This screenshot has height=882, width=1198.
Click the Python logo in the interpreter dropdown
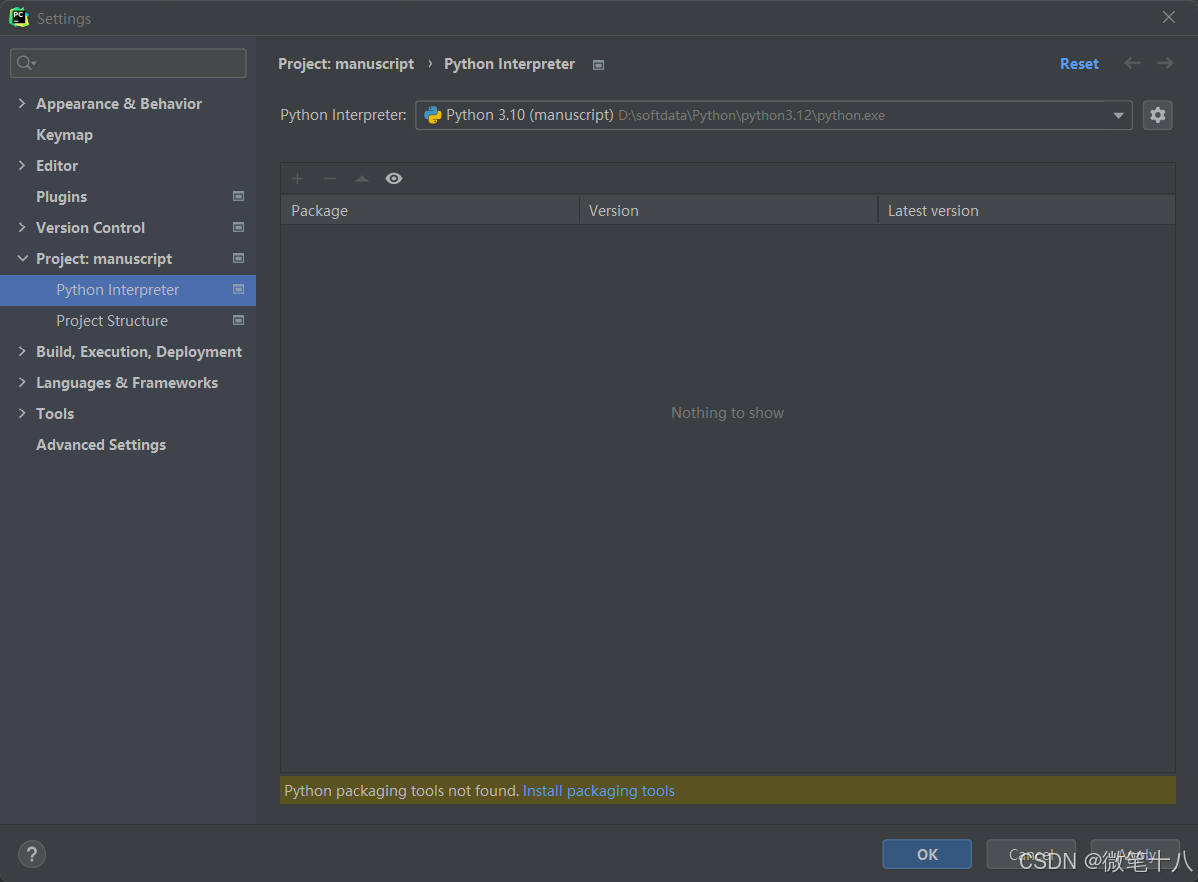pos(432,115)
